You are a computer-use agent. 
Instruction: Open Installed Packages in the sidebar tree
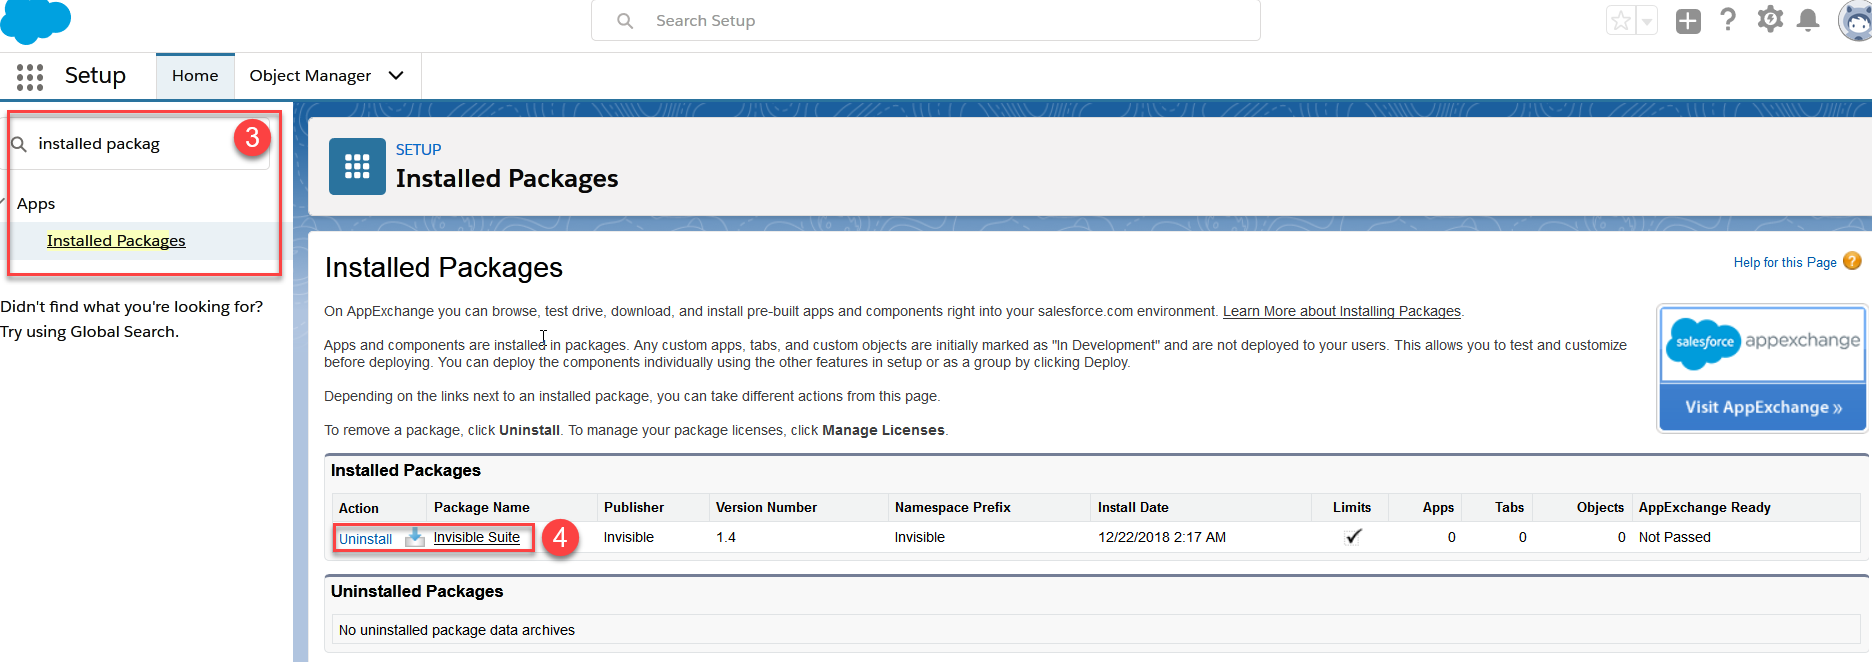116,241
